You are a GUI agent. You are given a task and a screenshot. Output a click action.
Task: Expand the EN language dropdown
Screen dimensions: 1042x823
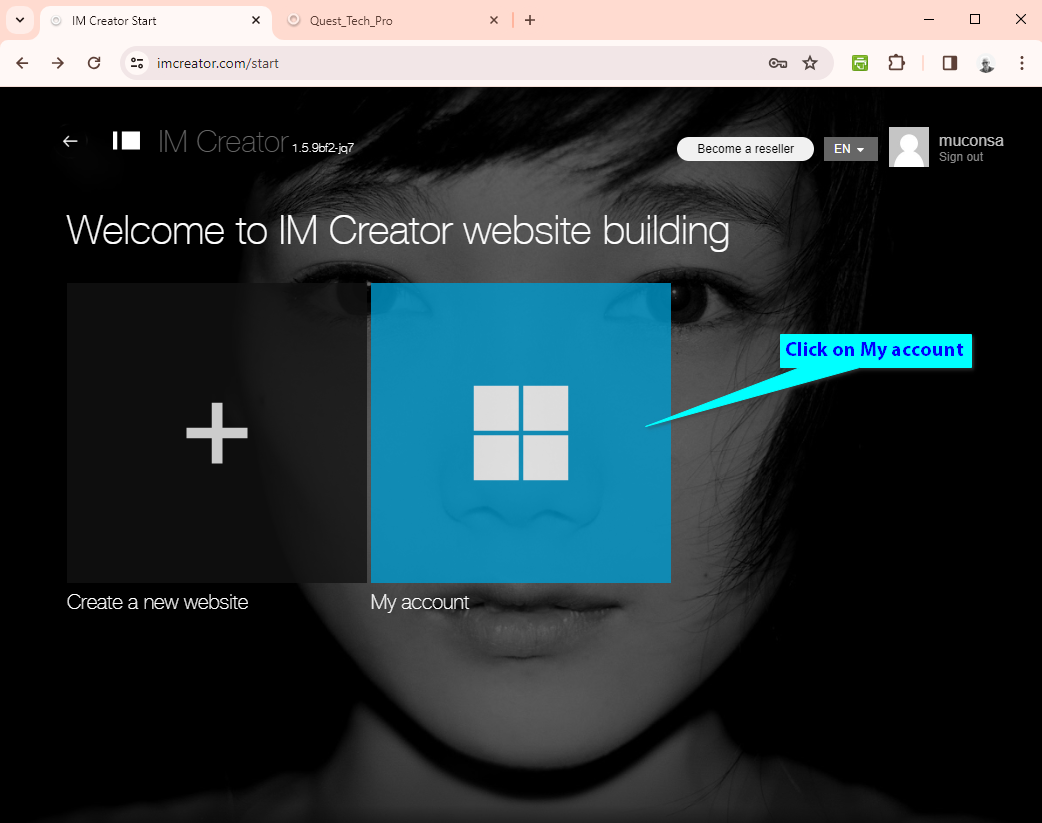pyautogui.click(x=850, y=149)
